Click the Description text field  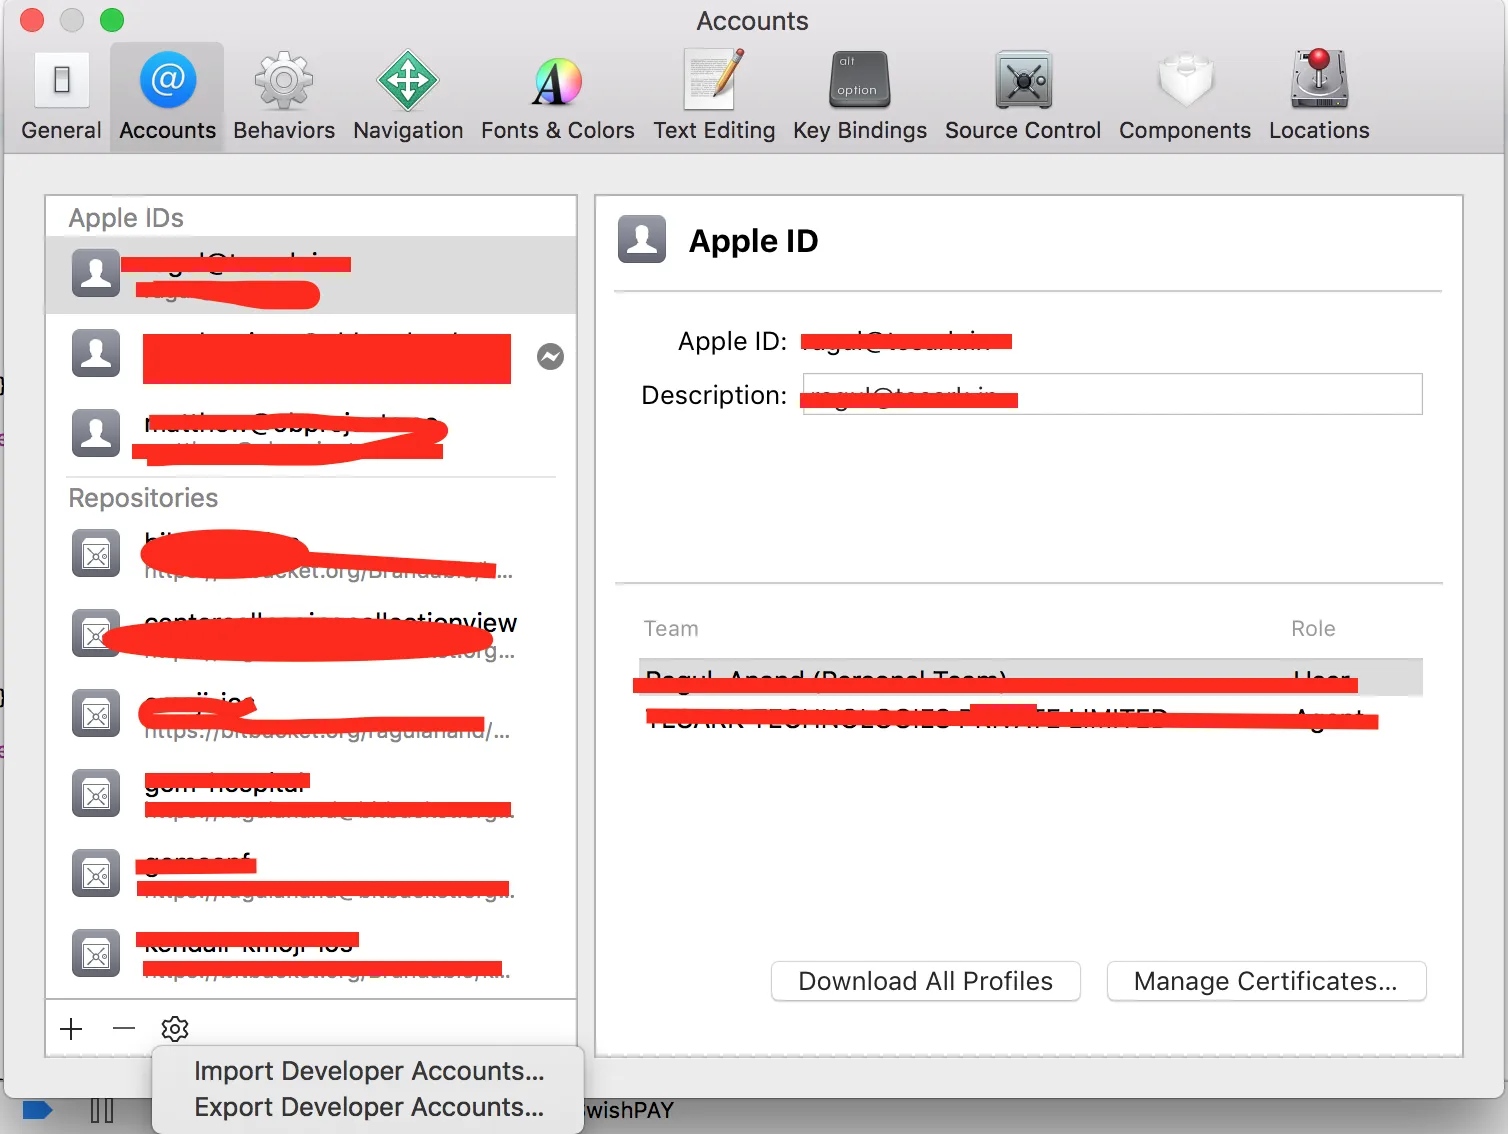(x=1112, y=394)
